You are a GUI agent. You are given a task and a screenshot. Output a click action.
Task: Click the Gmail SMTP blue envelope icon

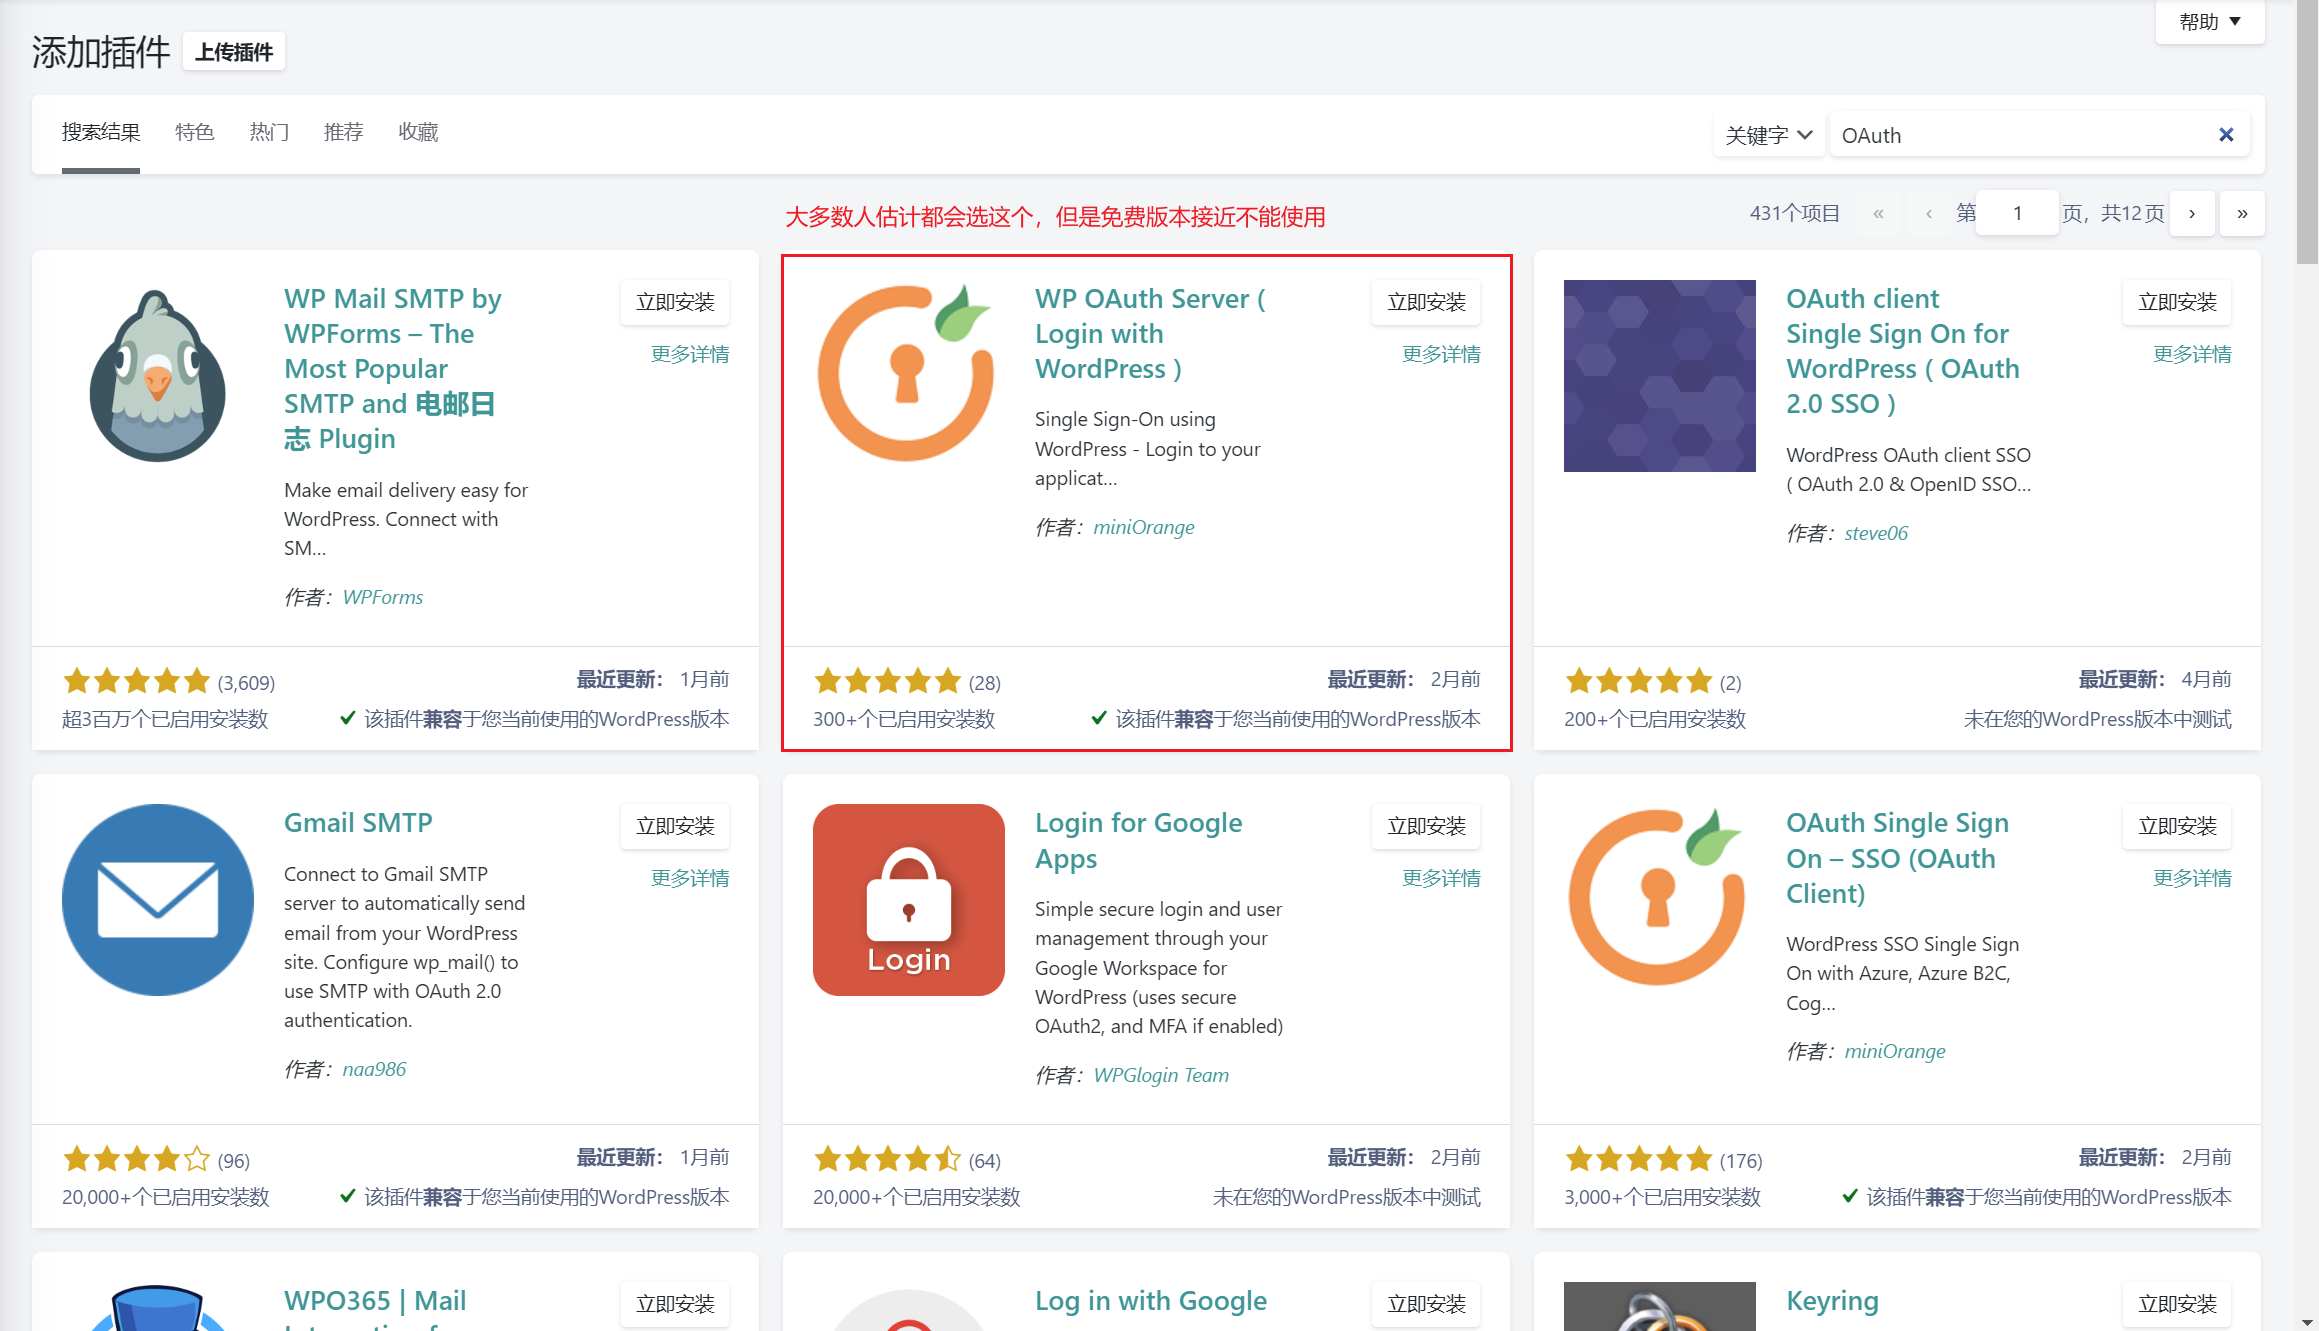click(x=158, y=900)
